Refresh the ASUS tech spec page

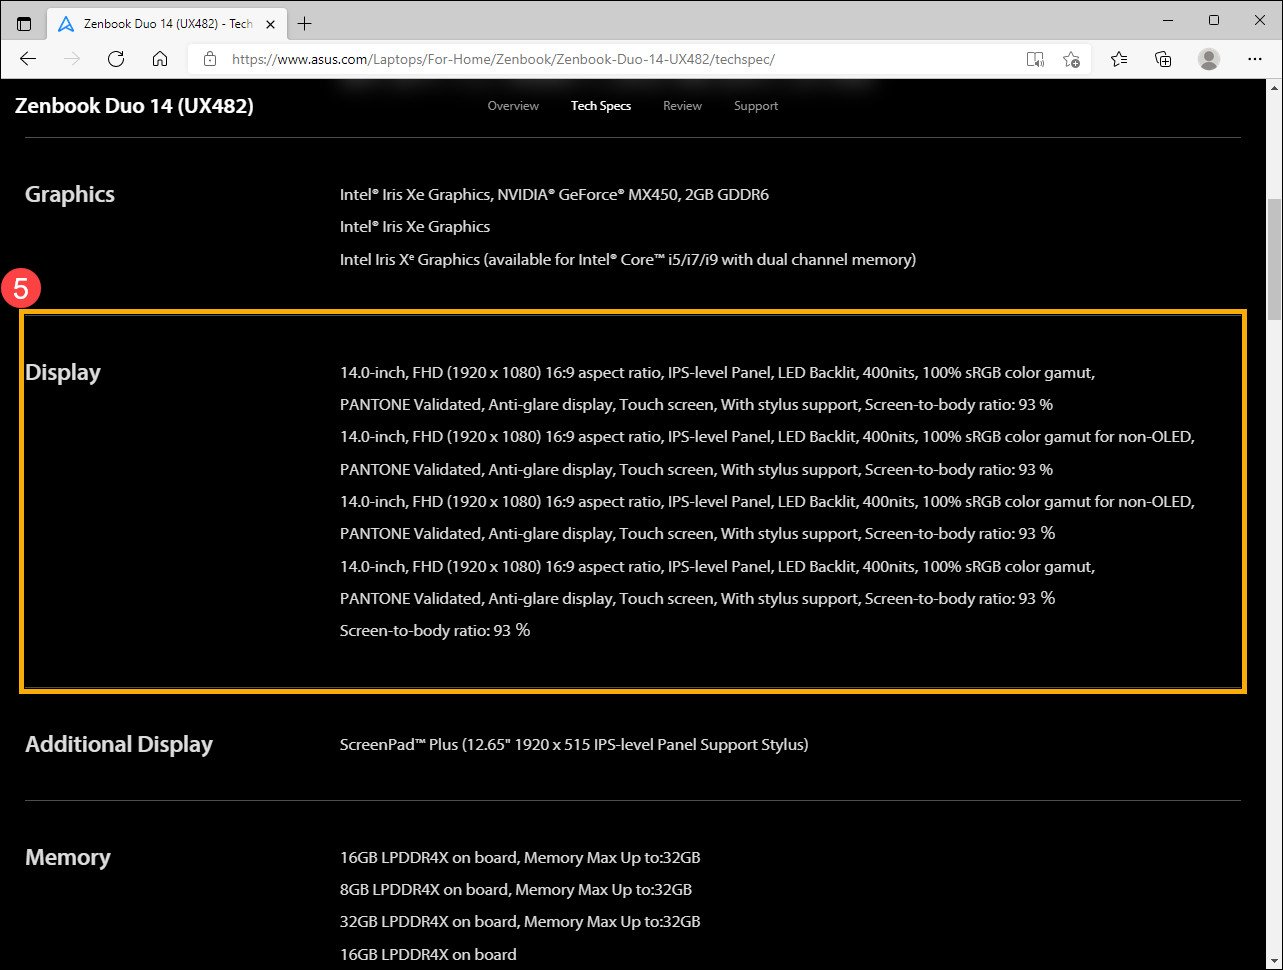point(116,59)
